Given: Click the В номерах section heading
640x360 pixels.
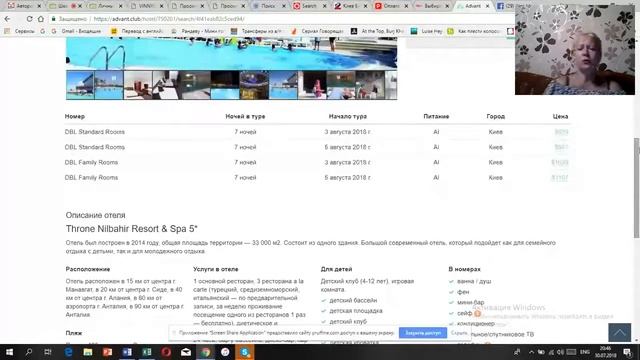Looking at the screenshot, I should (x=464, y=269).
